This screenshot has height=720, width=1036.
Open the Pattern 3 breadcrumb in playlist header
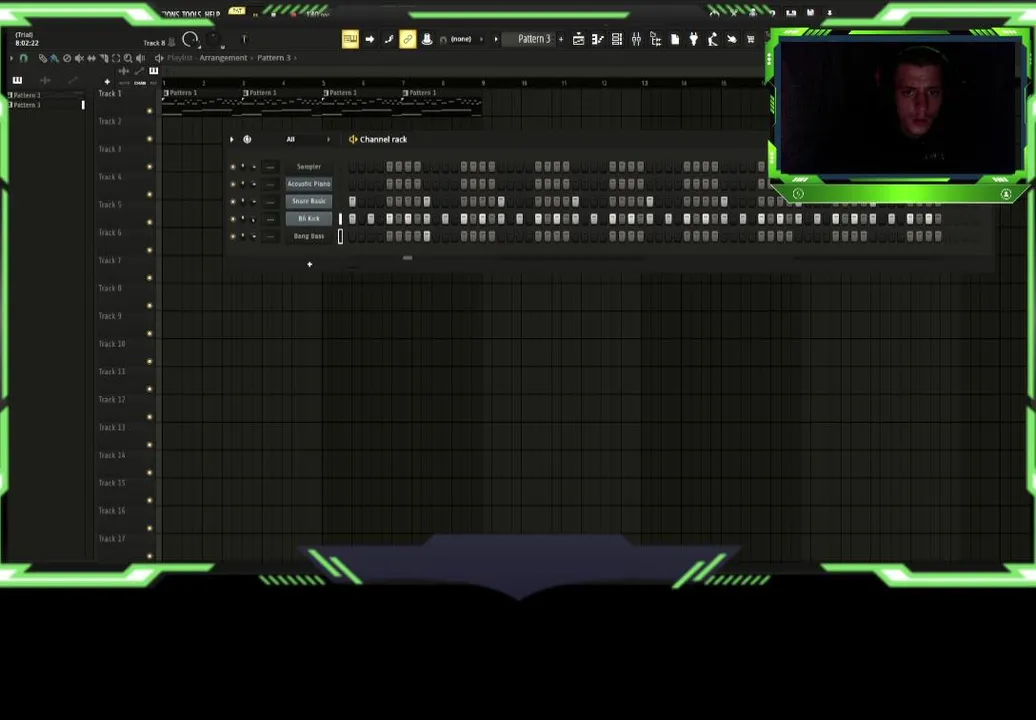coord(274,58)
